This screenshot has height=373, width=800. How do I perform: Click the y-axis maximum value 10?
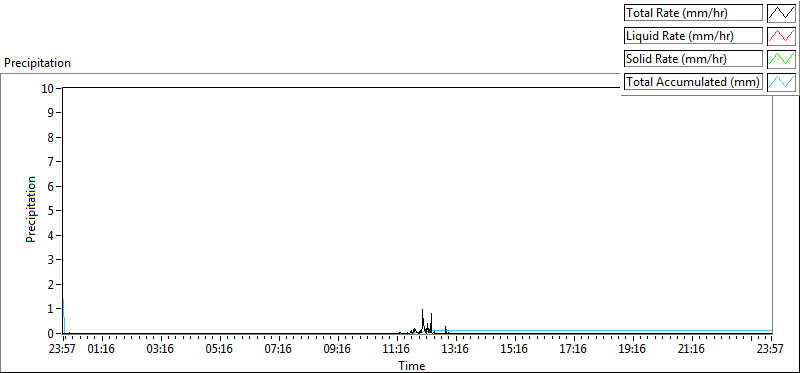(x=48, y=88)
